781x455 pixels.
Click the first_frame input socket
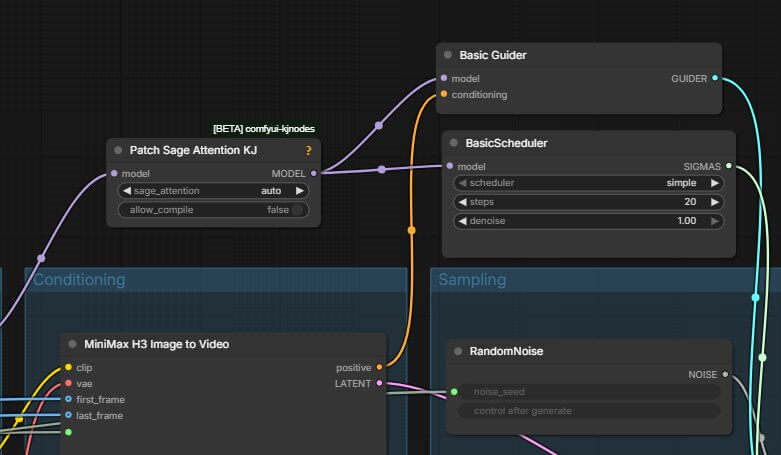pyautogui.click(x=68, y=399)
